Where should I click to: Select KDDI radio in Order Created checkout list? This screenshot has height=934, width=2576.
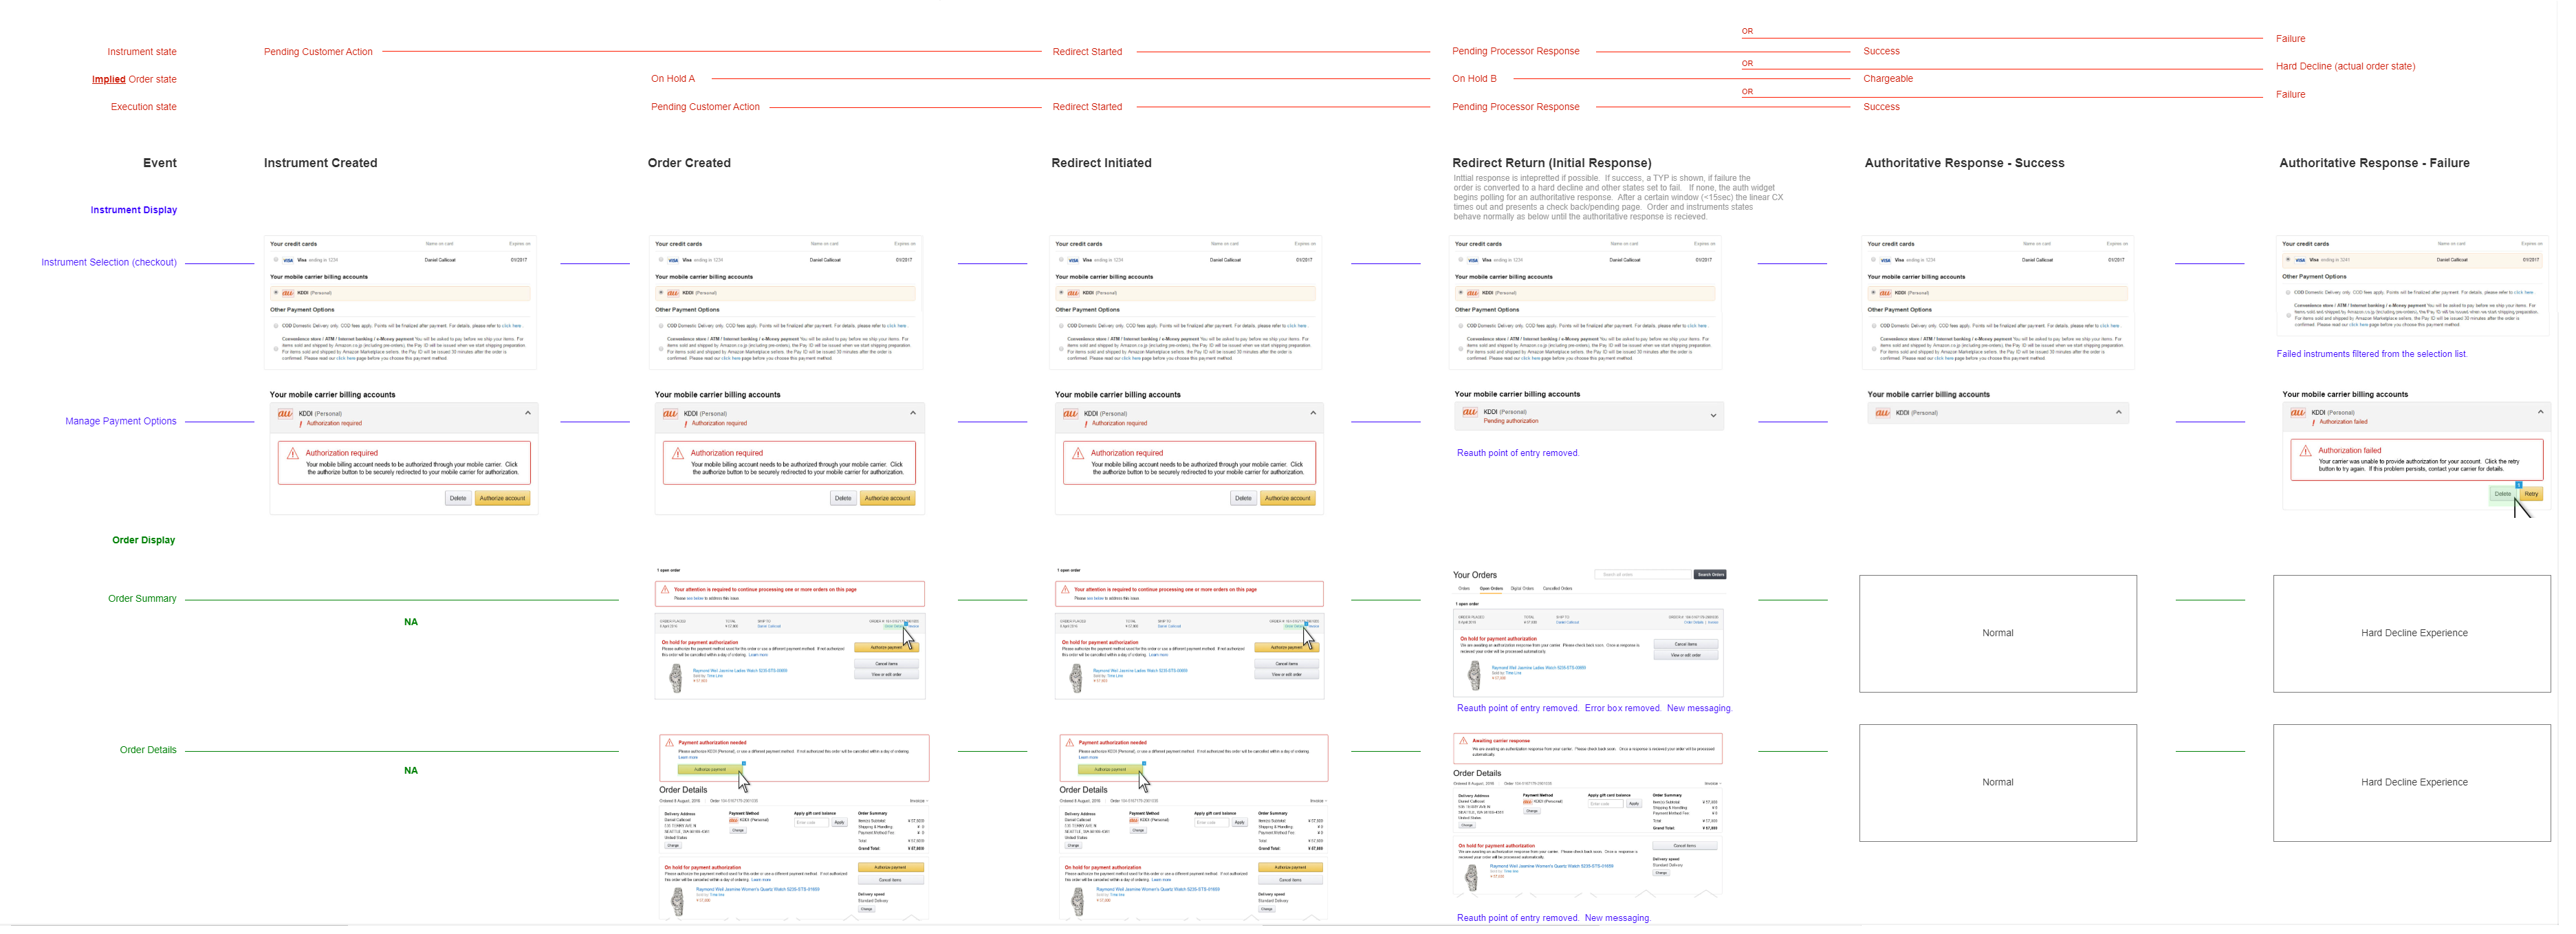click(x=660, y=293)
